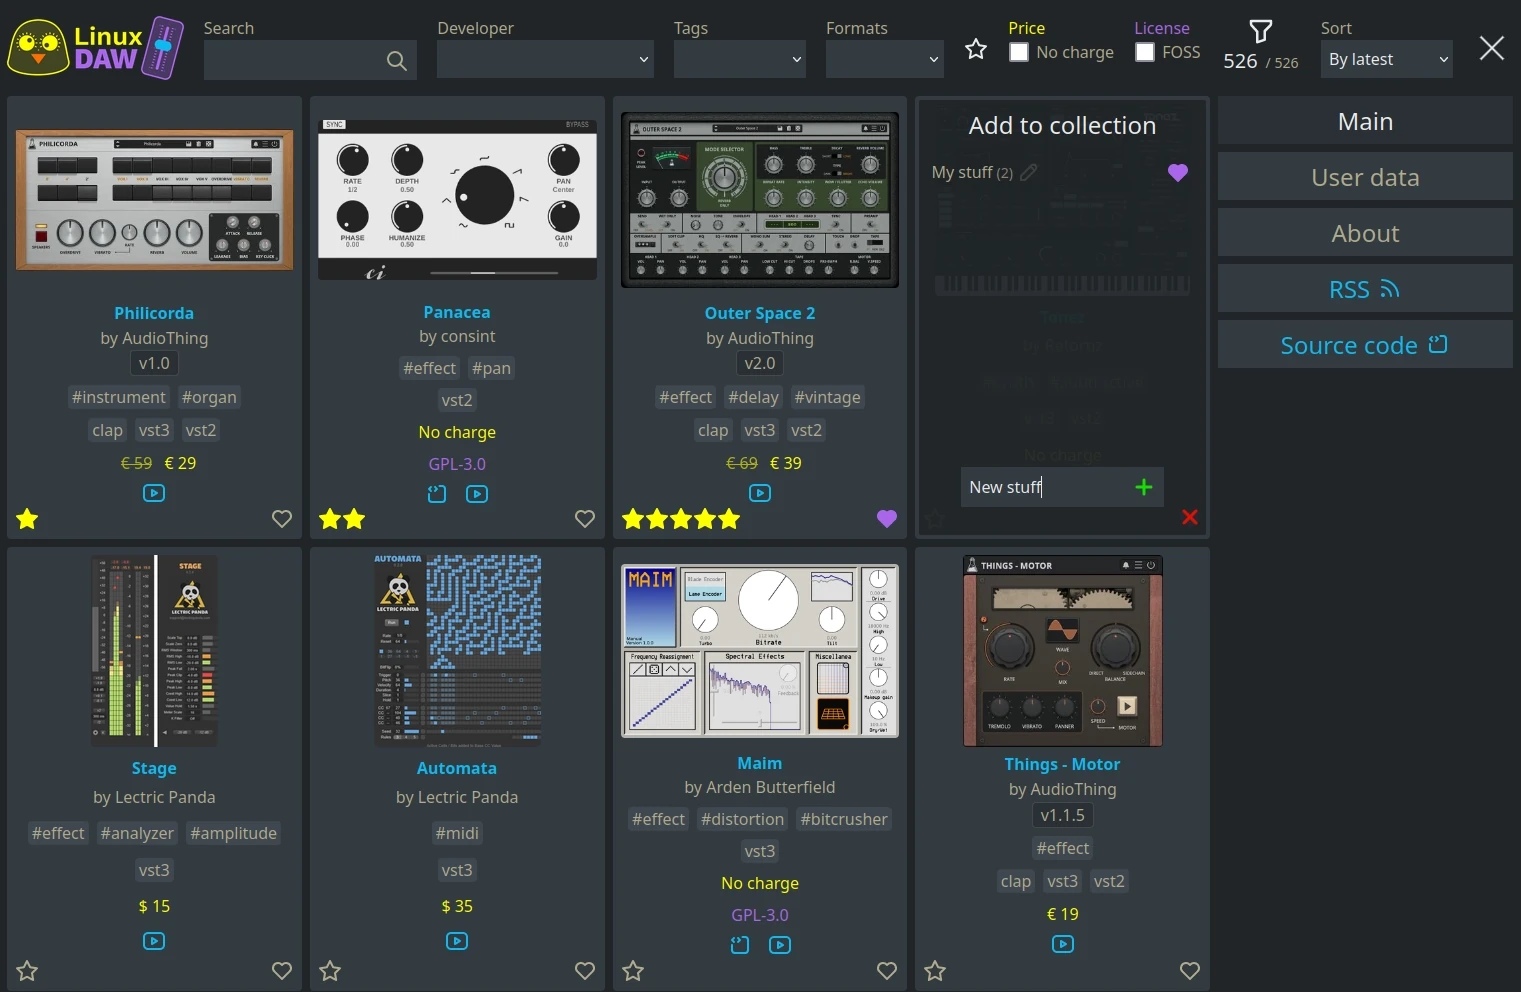Filter by #organ tag on Philicorda
The width and height of the screenshot is (1521, 992).
tap(209, 397)
